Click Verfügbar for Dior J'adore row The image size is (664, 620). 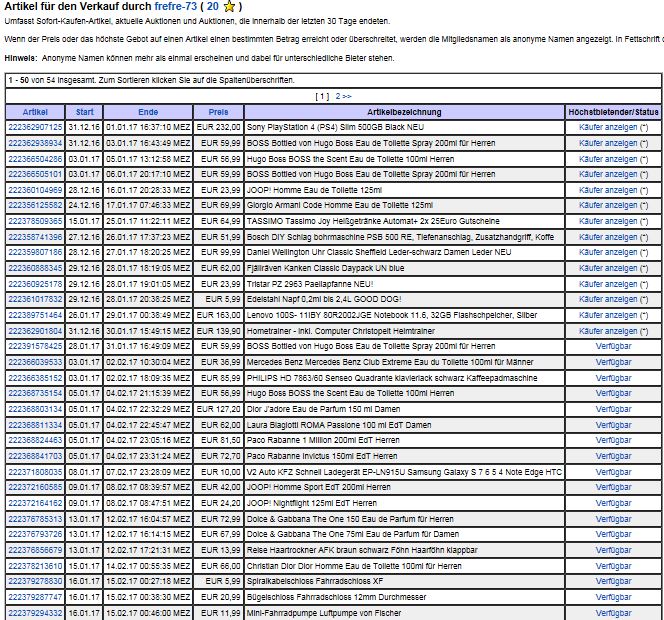coord(613,409)
